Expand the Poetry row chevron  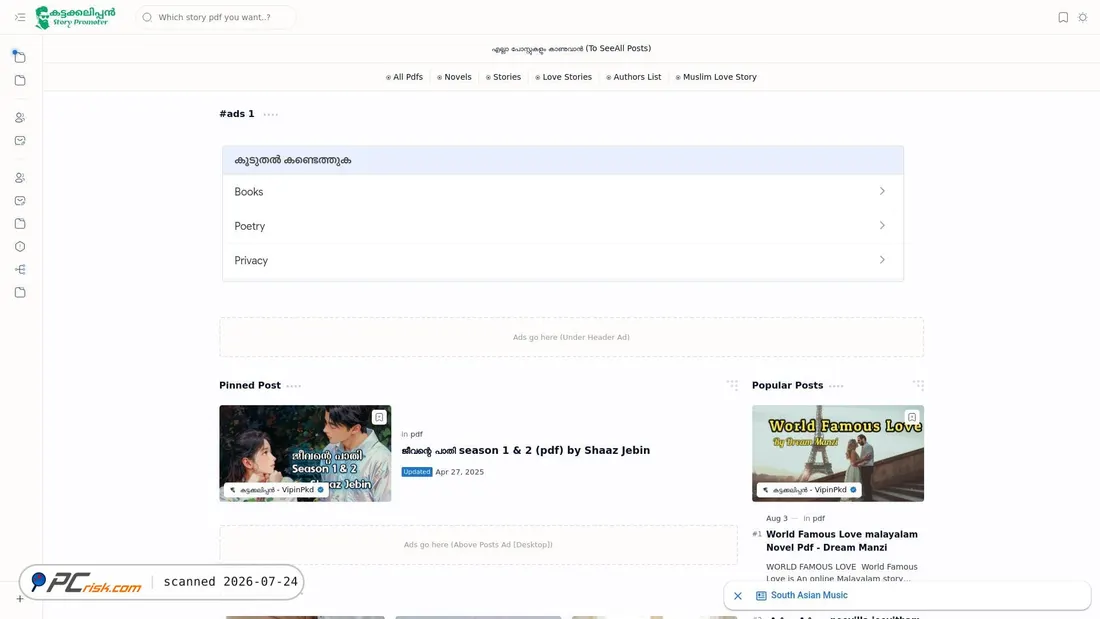[882, 225]
